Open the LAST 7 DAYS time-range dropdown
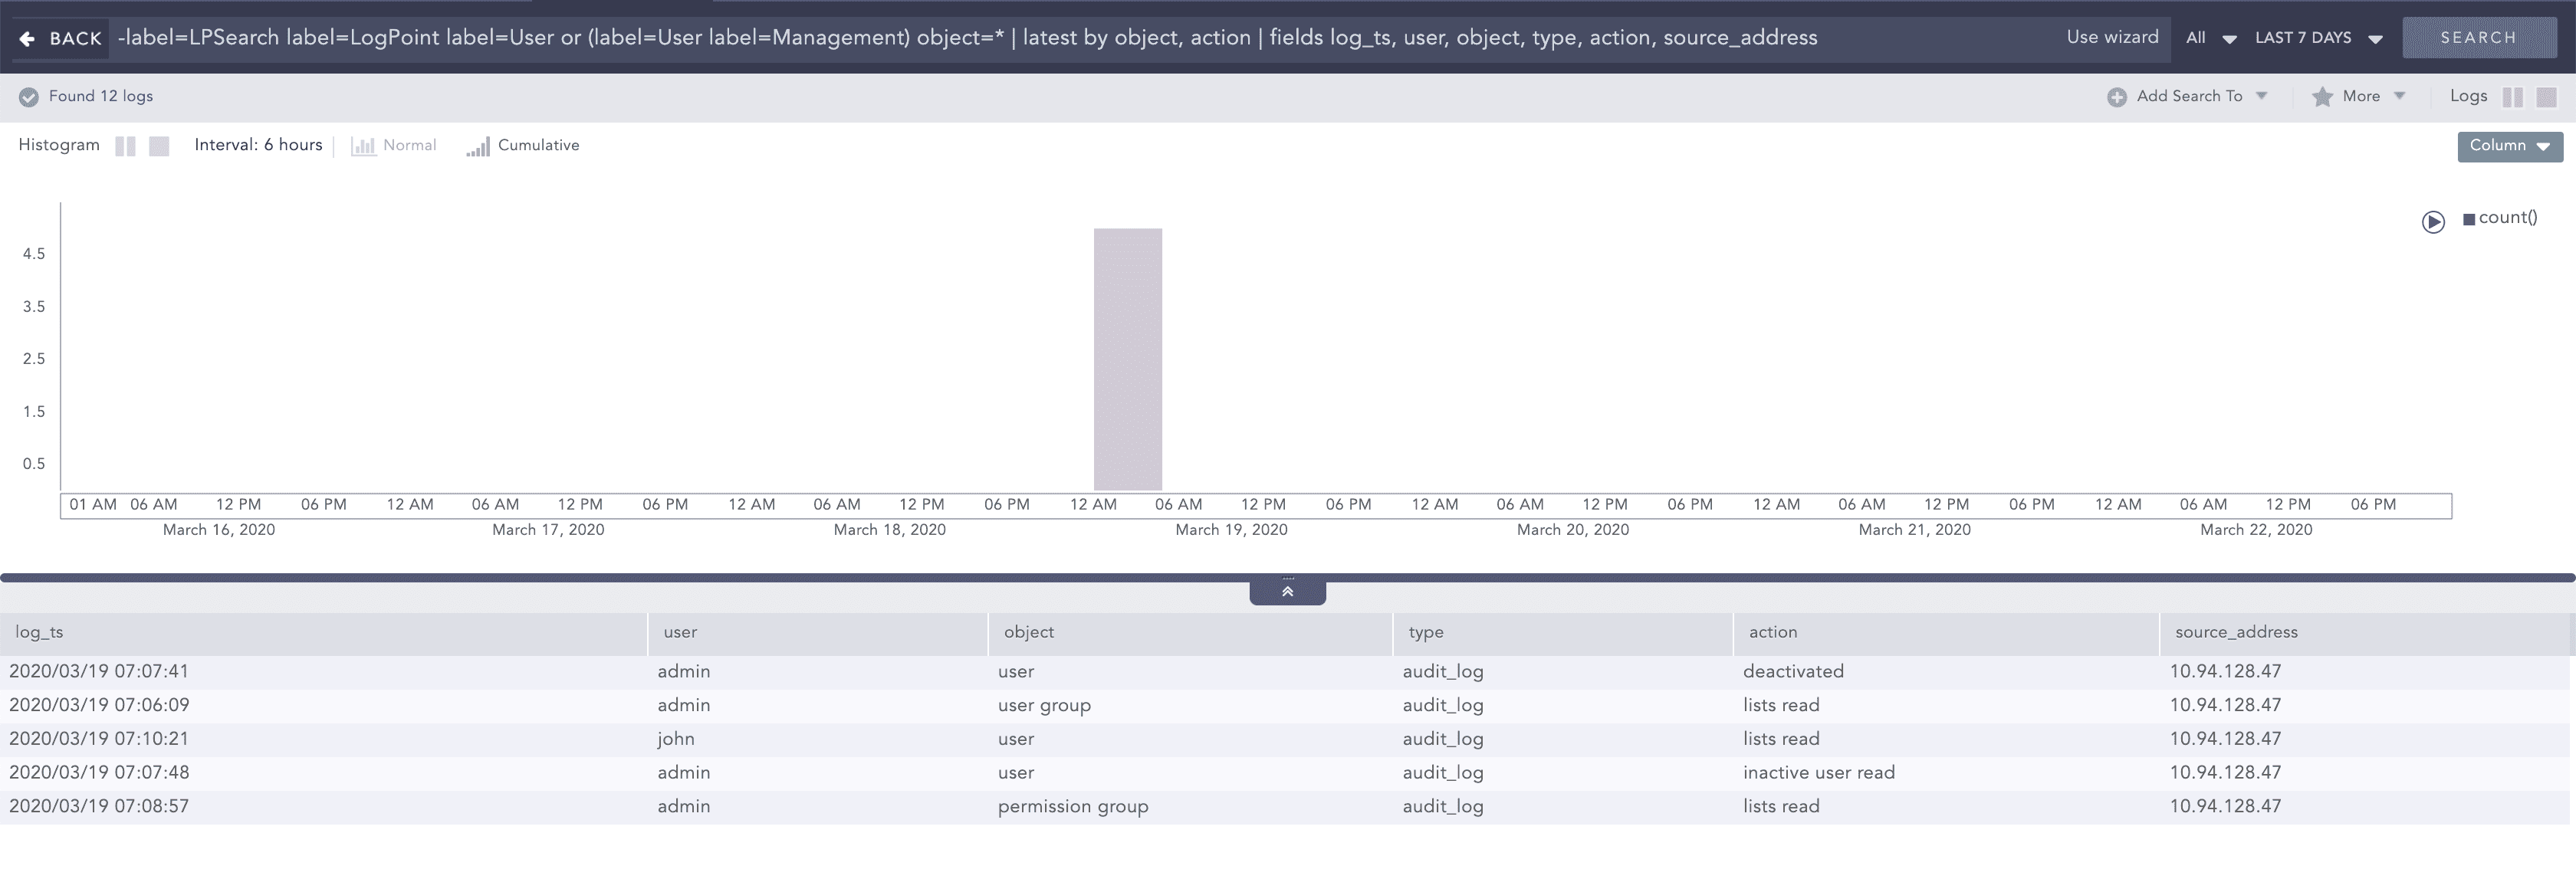This screenshot has width=2576, height=892. pyautogui.click(x=2316, y=37)
